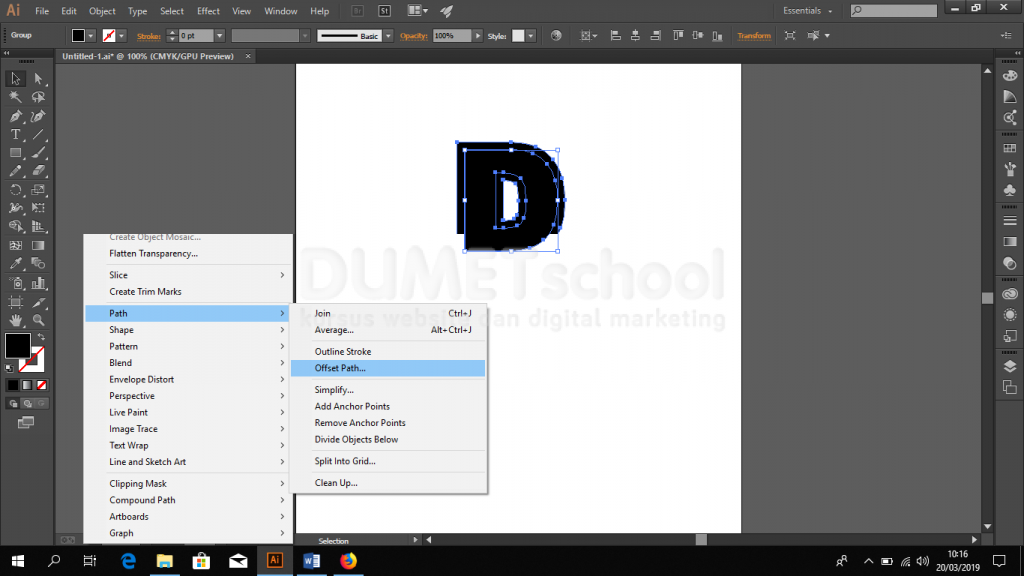1024x576 pixels.
Task: Select the Eraser tool
Action: [x=39, y=171]
